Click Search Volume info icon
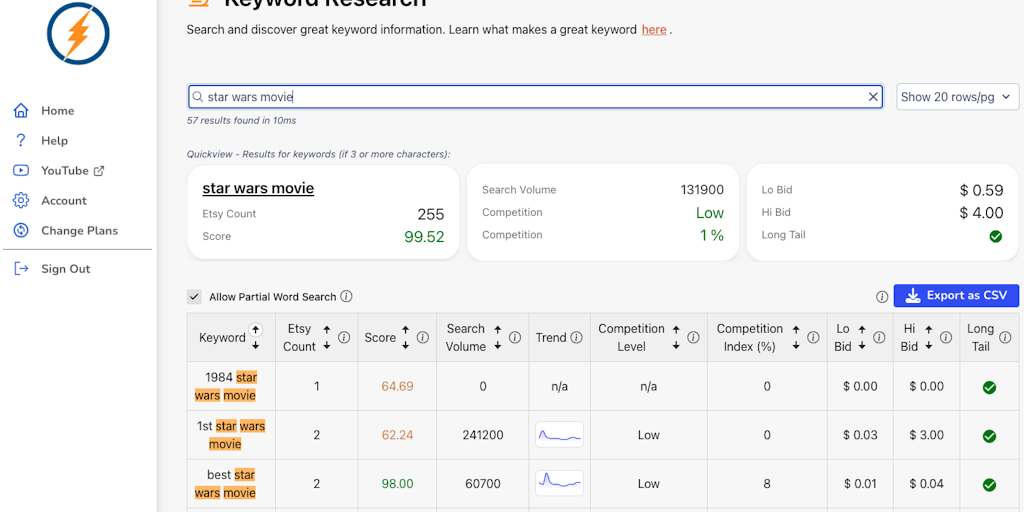The height and width of the screenshot is (512, 1024). point(515,338)
